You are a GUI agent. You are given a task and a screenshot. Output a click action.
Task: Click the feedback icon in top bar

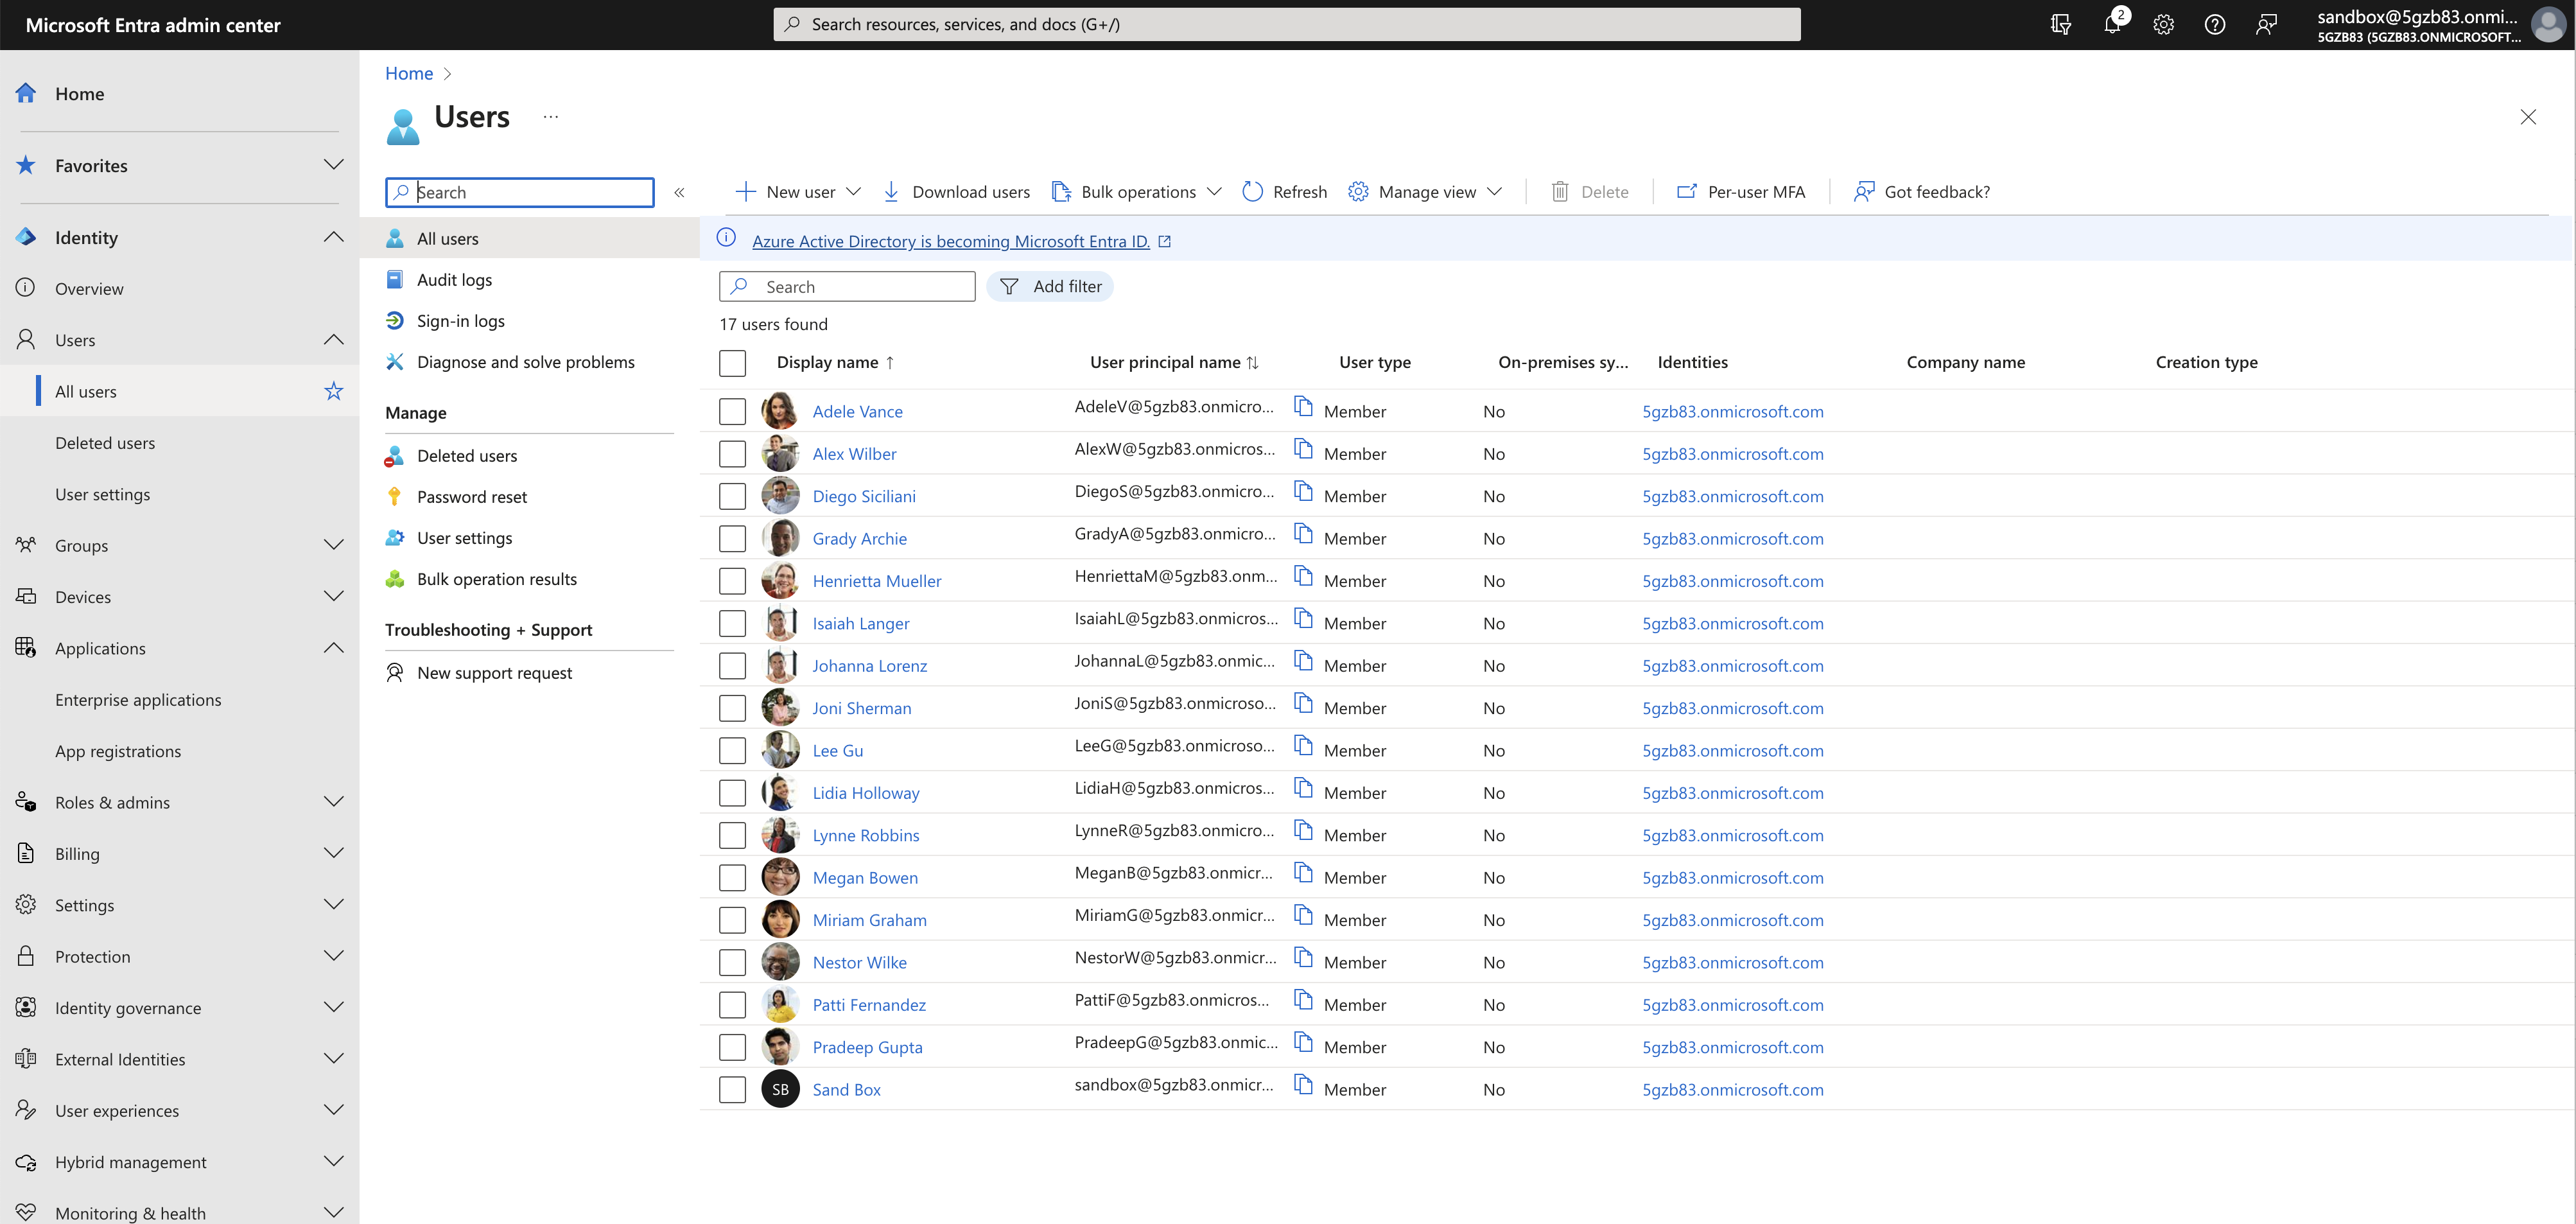click(2266, 24)
